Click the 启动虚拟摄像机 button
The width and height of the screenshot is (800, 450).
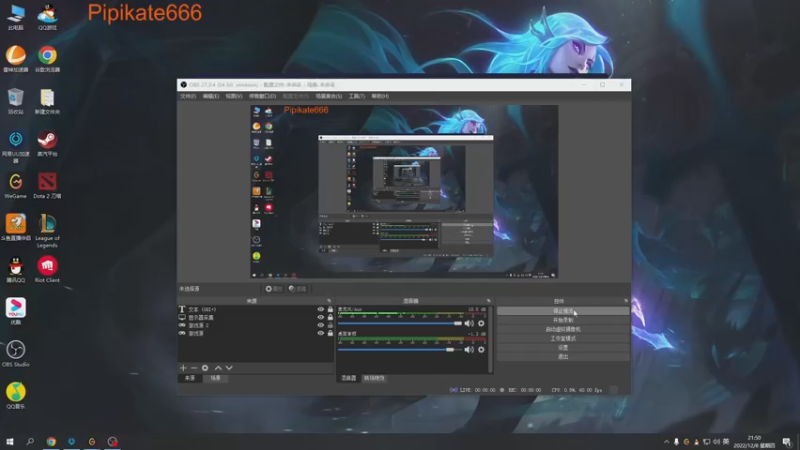[x=563, y=329]
